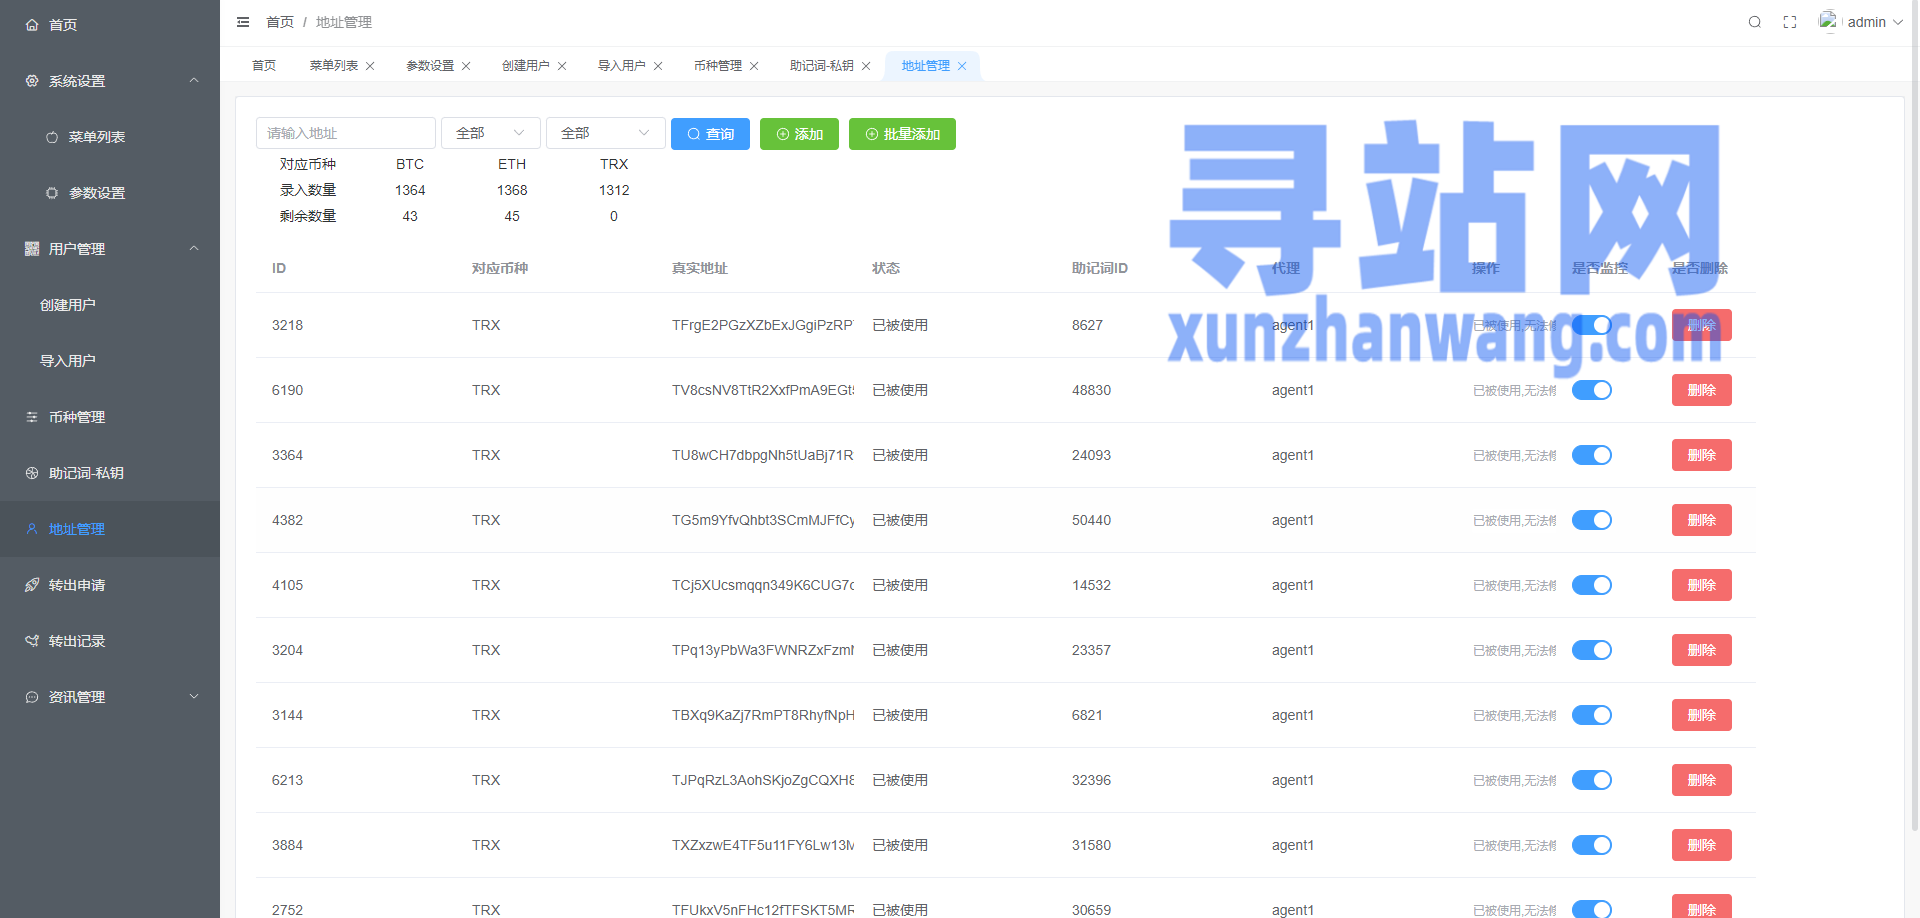Click the 转出申请 rocket icon in sidebar
Screen dimensions: 1920x918
click(32, 585)
